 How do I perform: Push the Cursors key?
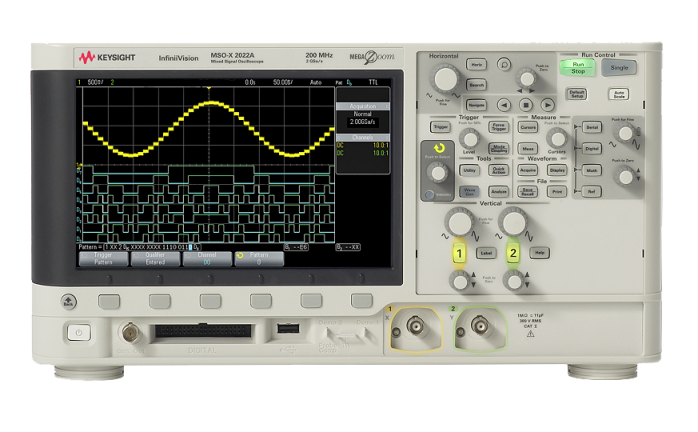coord(528,127)
